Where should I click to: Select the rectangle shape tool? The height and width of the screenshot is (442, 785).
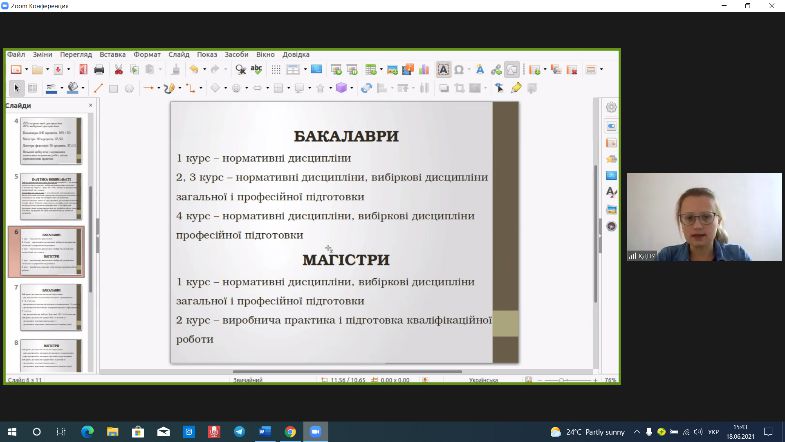click(x=113, y=88)
